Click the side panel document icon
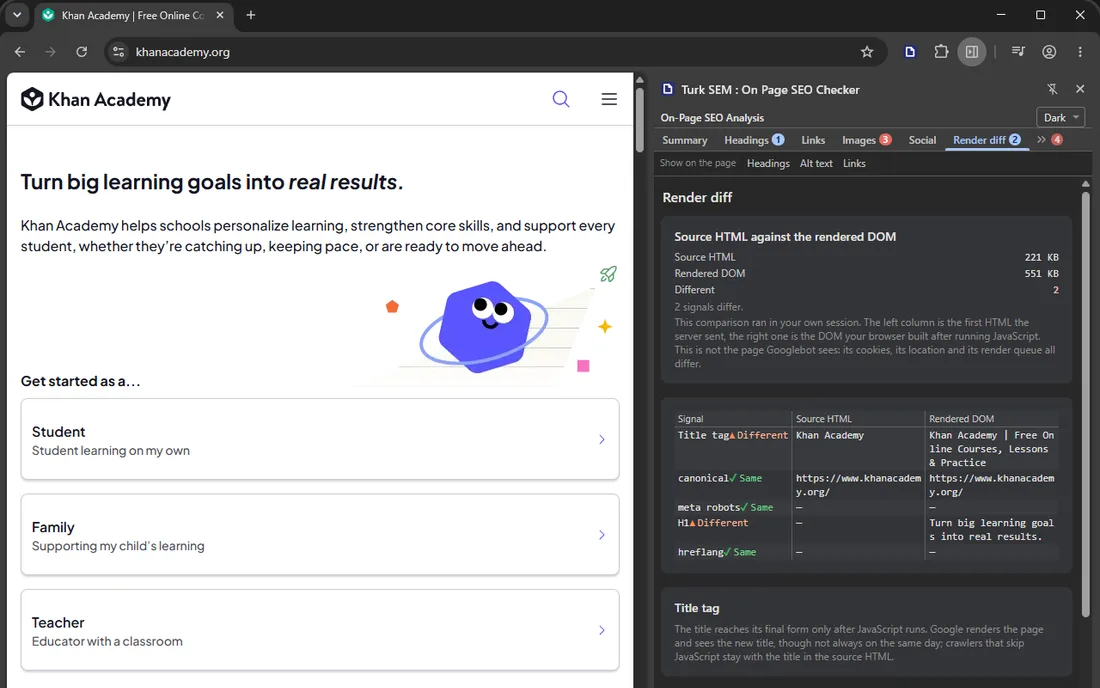This screenshot has height=688, width=1100. pos(668,89)
